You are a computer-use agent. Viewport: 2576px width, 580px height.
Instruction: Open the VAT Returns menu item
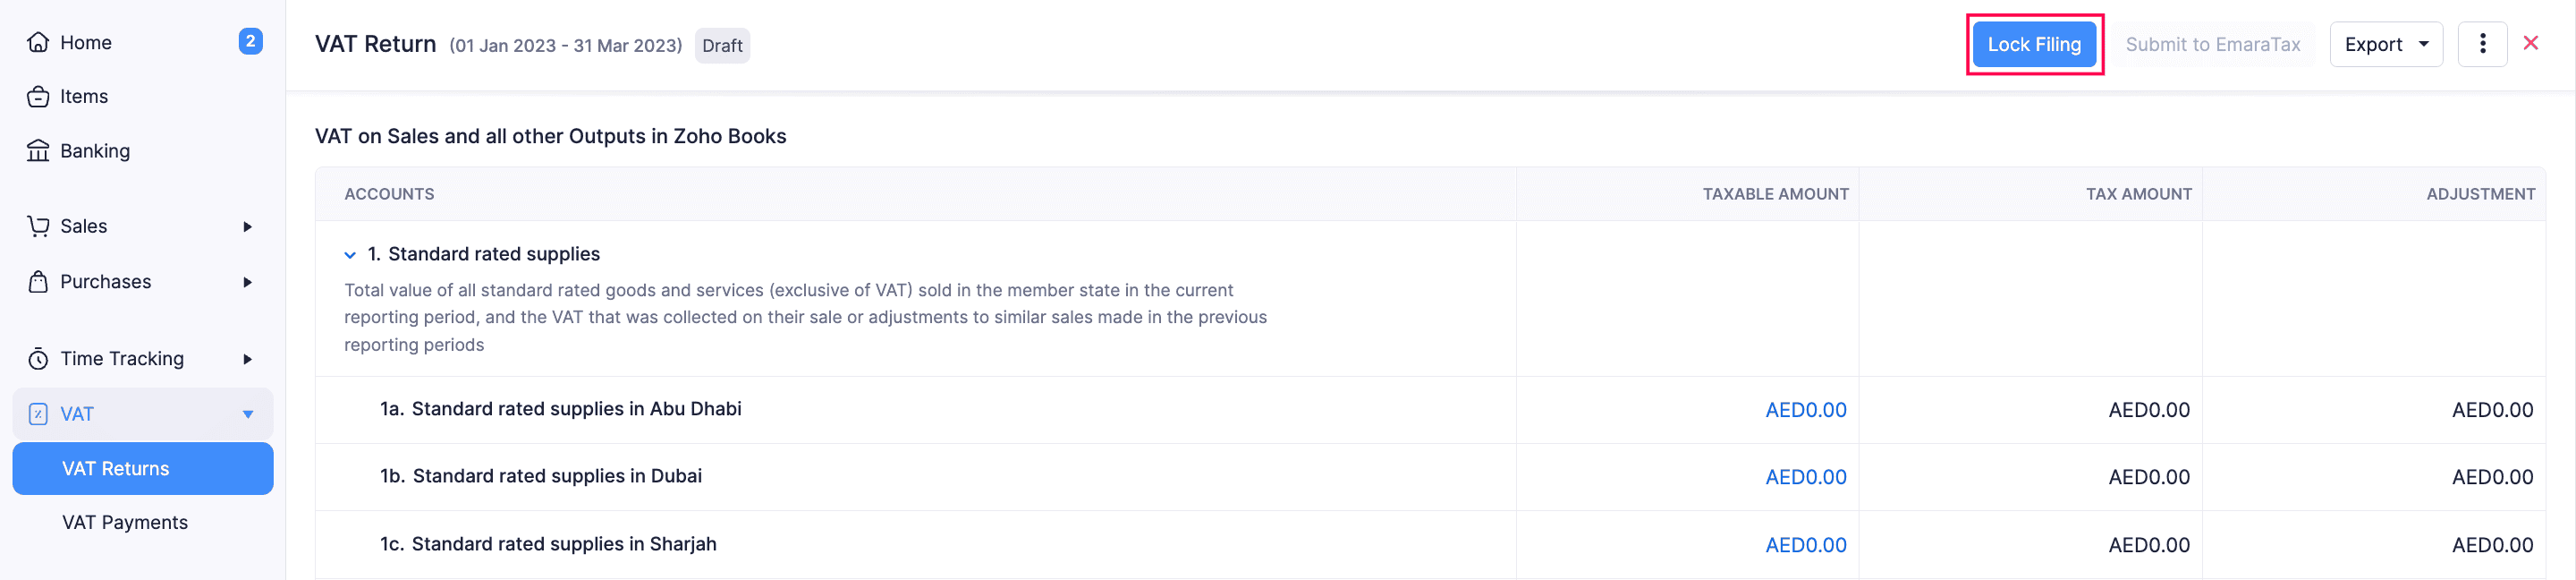click(116, 468)
